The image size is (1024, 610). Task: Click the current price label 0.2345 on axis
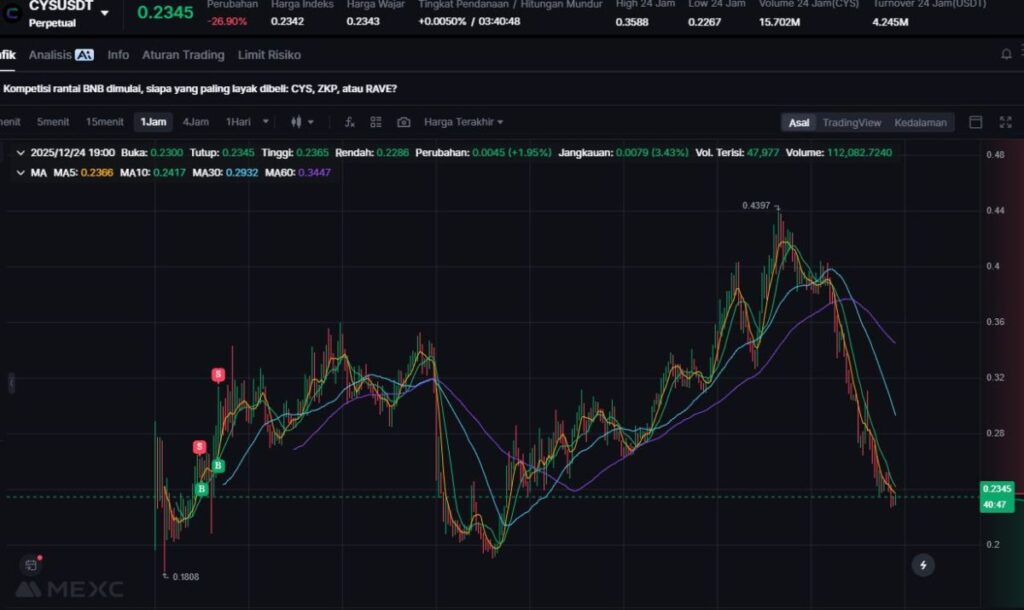tap(996, 489)
